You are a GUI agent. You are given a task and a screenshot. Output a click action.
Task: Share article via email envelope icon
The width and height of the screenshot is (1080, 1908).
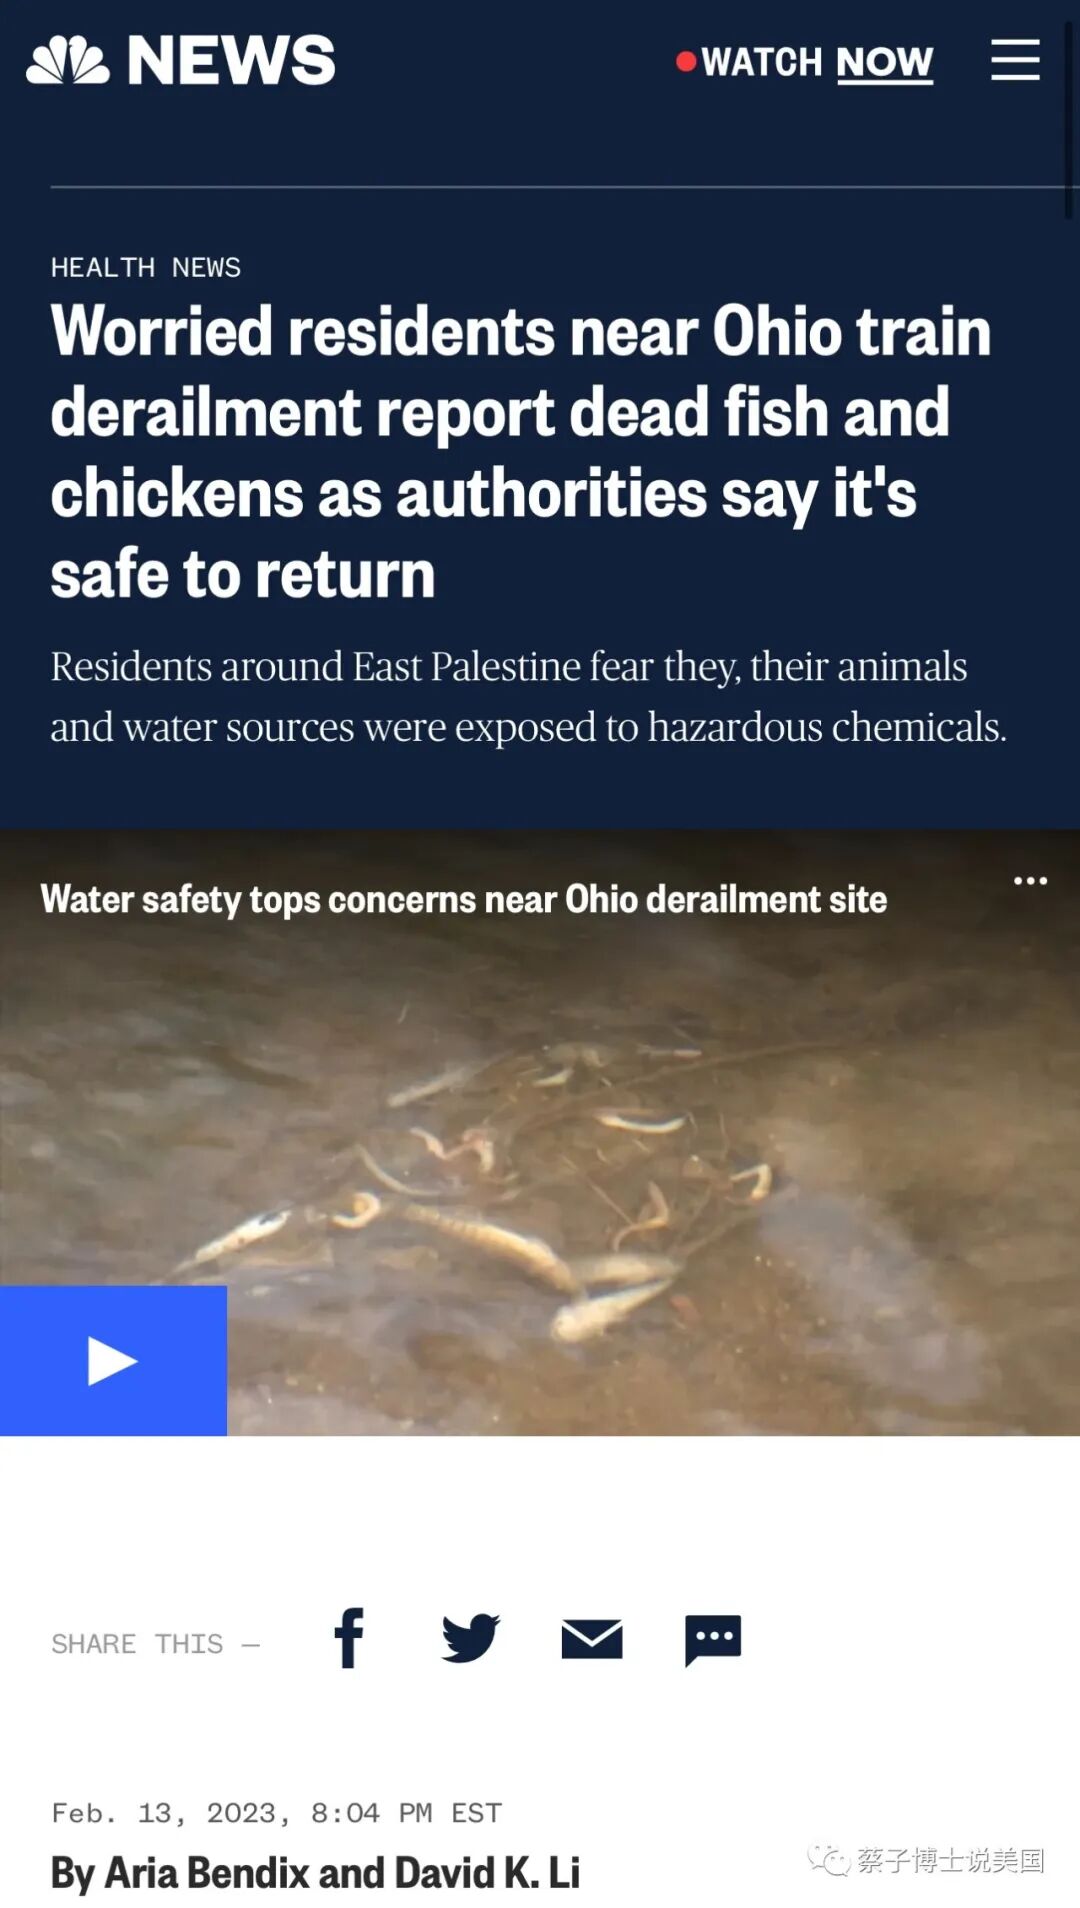click(x=592, y=1639)
